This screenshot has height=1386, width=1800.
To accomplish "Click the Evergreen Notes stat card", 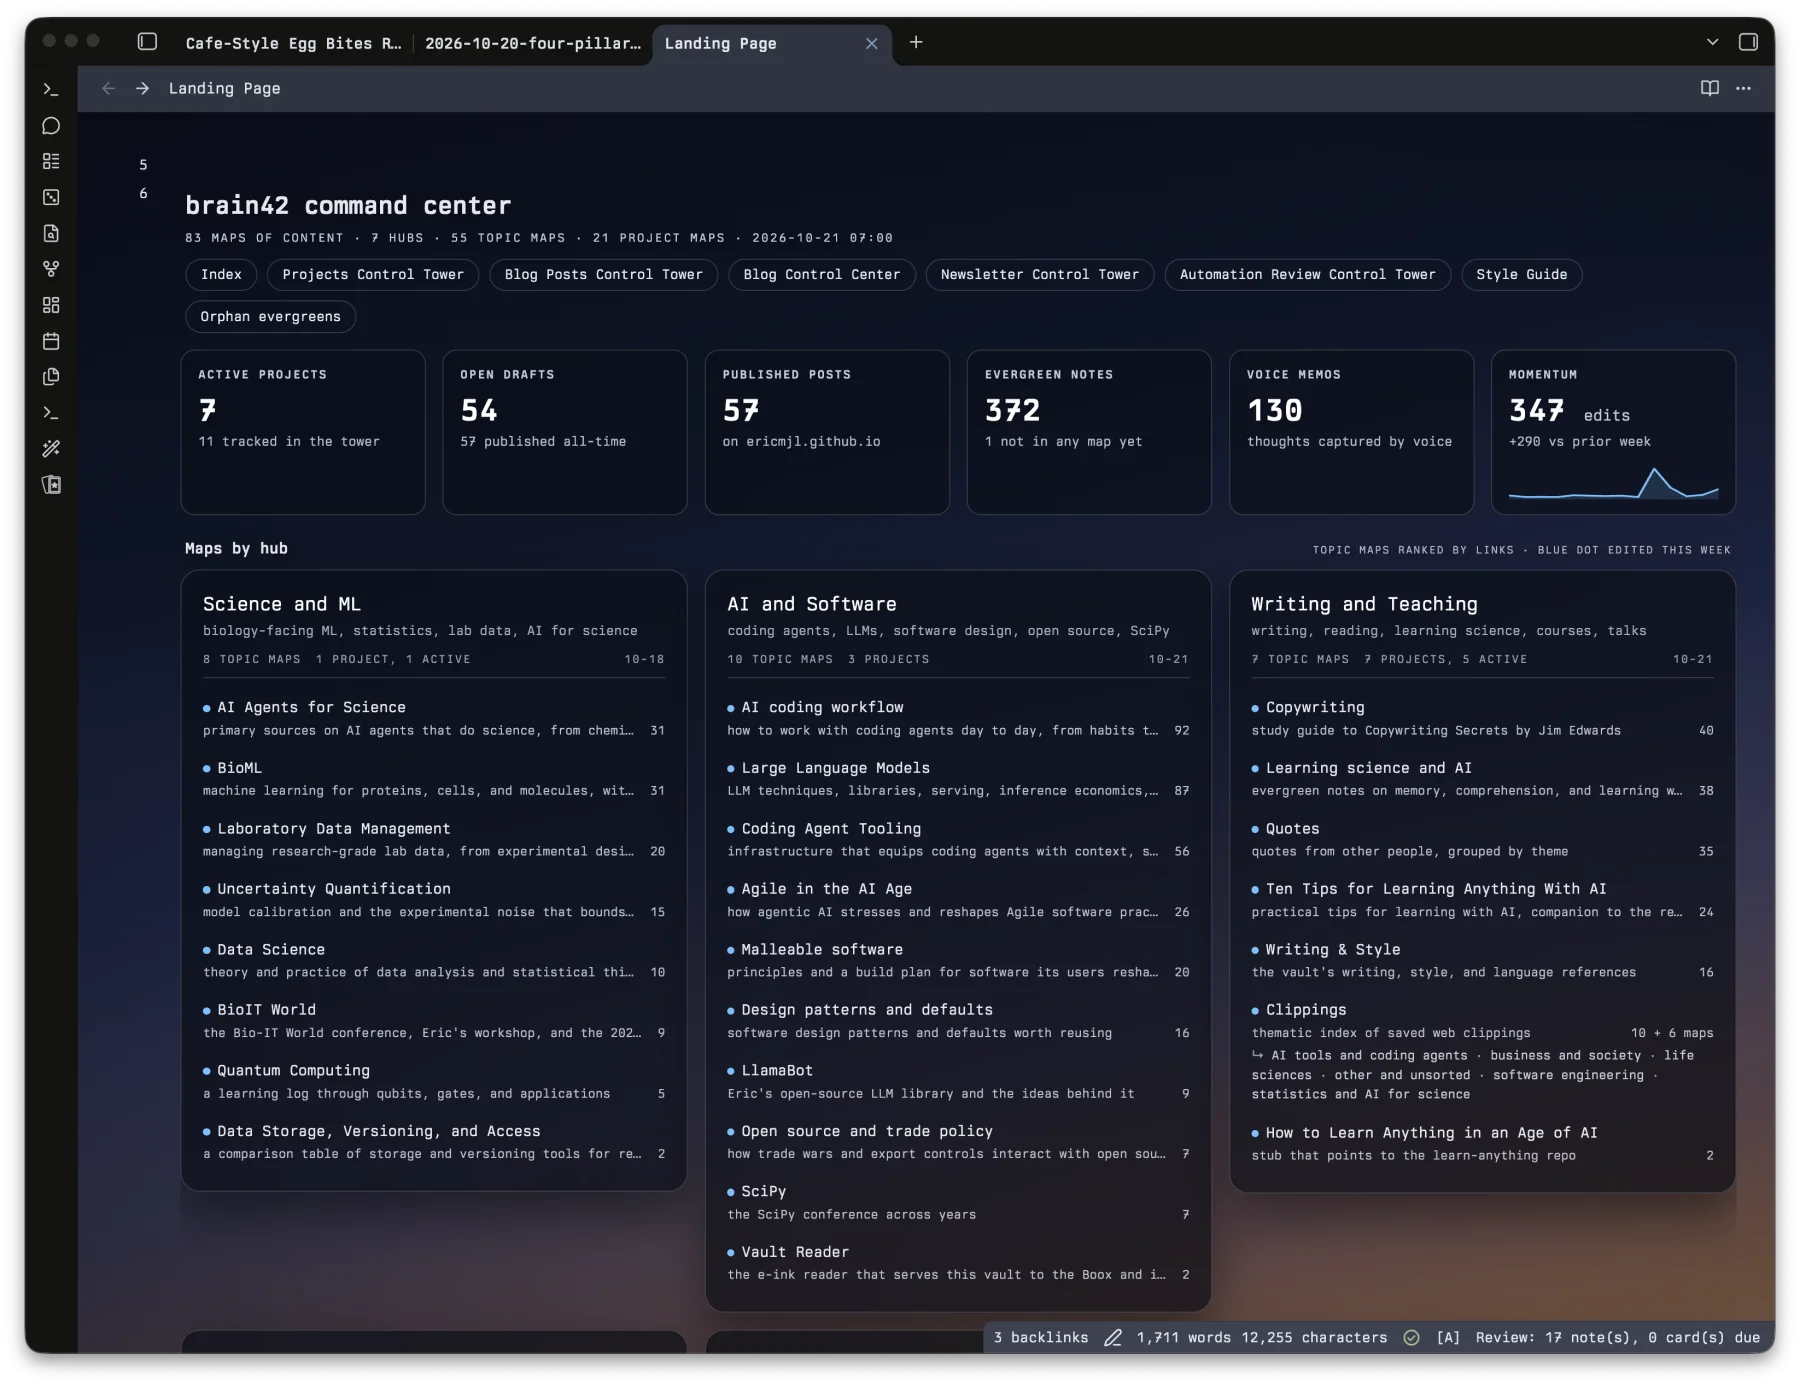I will 1089,432.
